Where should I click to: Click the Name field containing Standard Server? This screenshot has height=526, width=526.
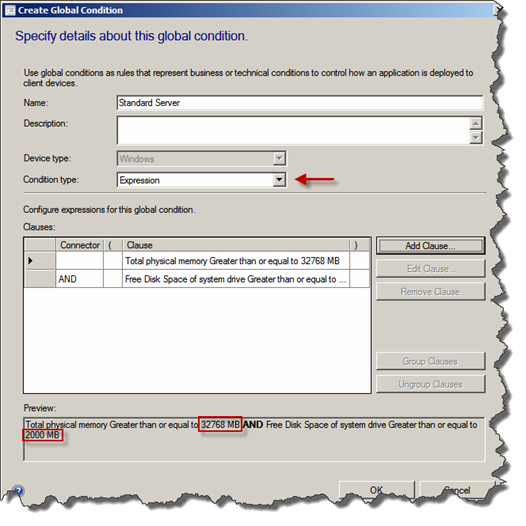tap(300, 103)
